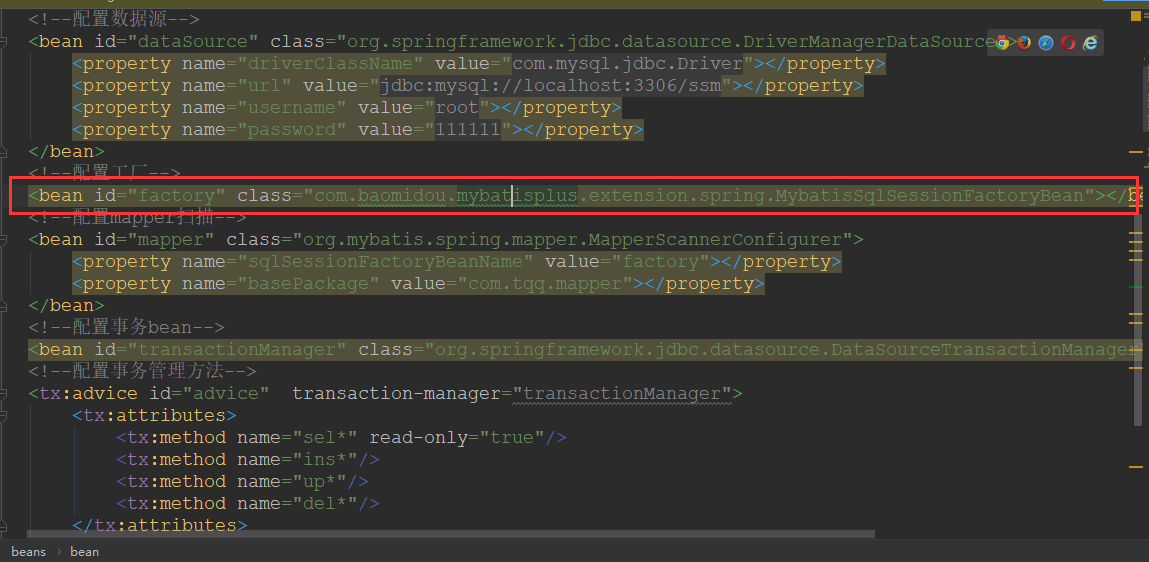
Task: Place cursor on dataSource bean id value
Action: tap(193, 42)
